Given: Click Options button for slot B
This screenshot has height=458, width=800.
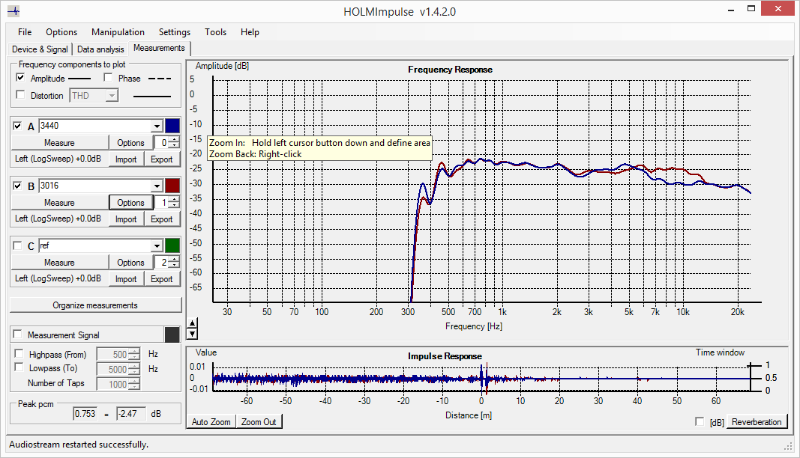Looking at the screenshot, I should tap(131, 202).
